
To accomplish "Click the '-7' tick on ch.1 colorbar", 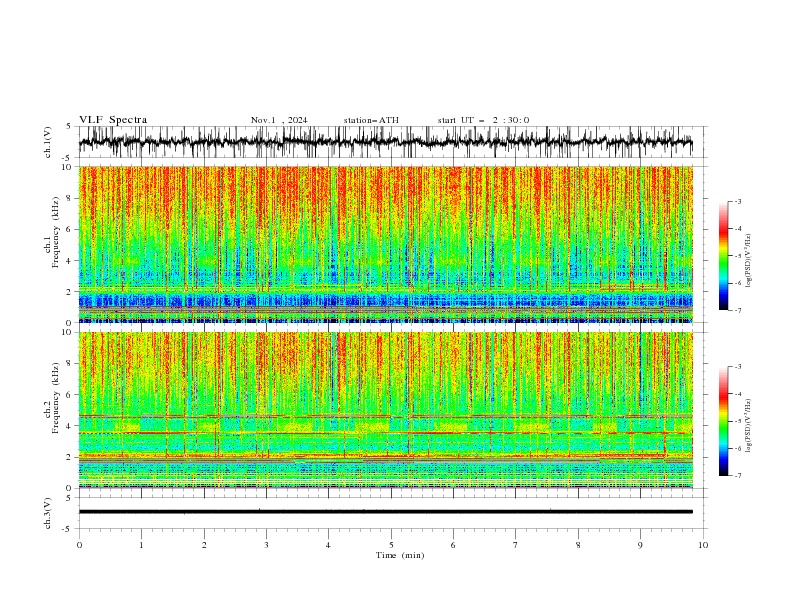I will [x=737, y=310].
